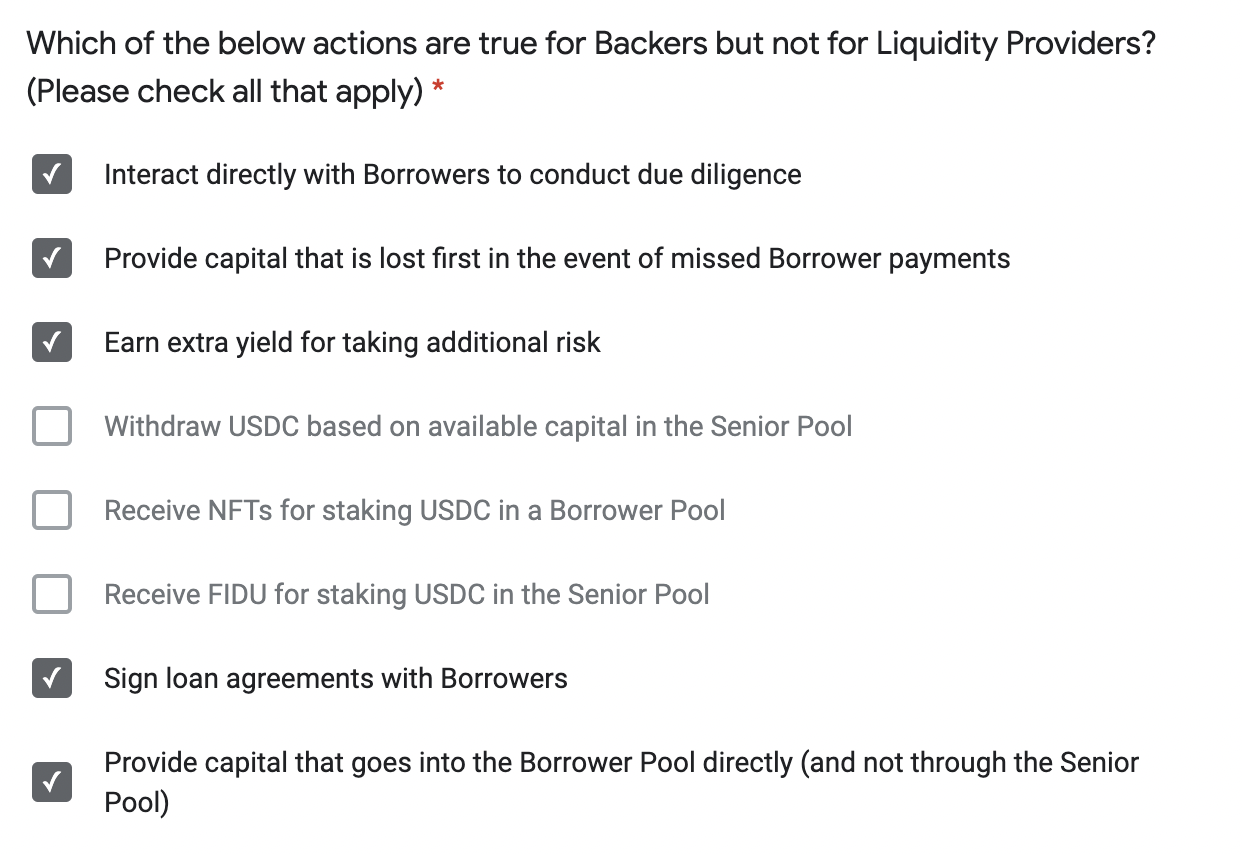Uncheck the 'Earn extra yield' checkbox

tap(52, 343)
